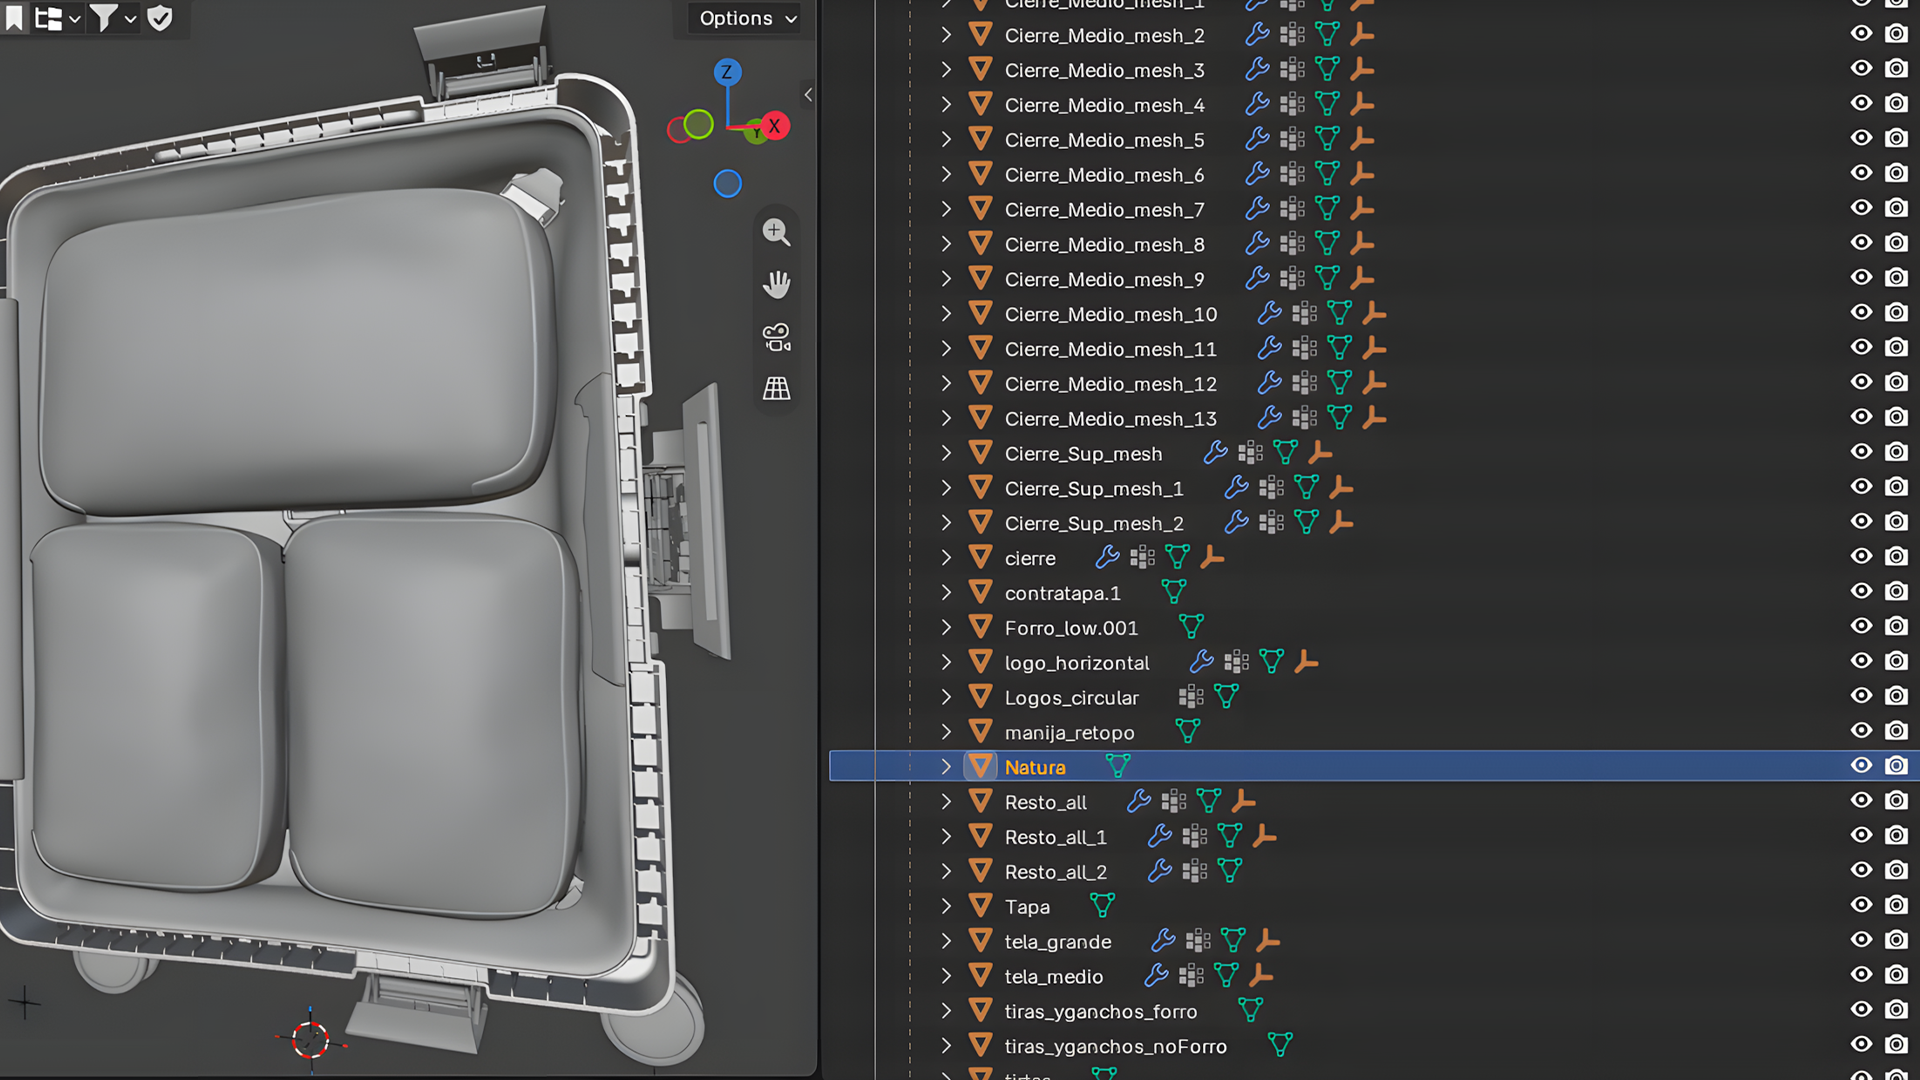Click the outliner bookmark editor icon
The image size is (1920, 1080).
coord(14,18)
